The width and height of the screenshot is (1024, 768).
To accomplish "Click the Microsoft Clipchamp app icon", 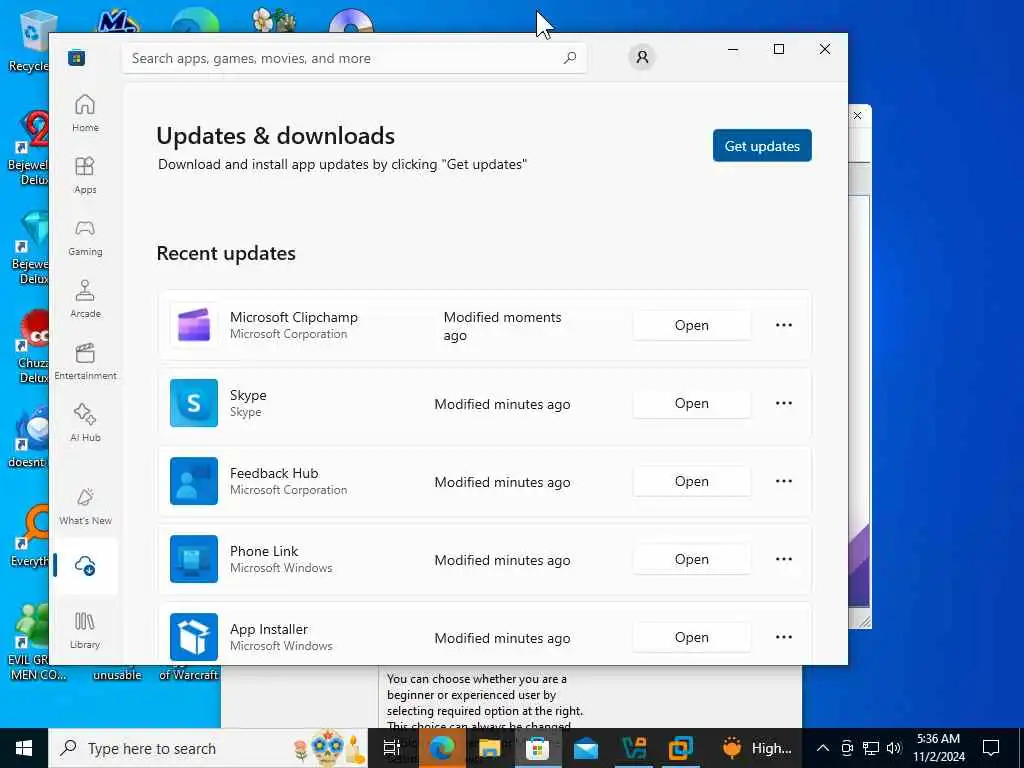I will [194, 325].
